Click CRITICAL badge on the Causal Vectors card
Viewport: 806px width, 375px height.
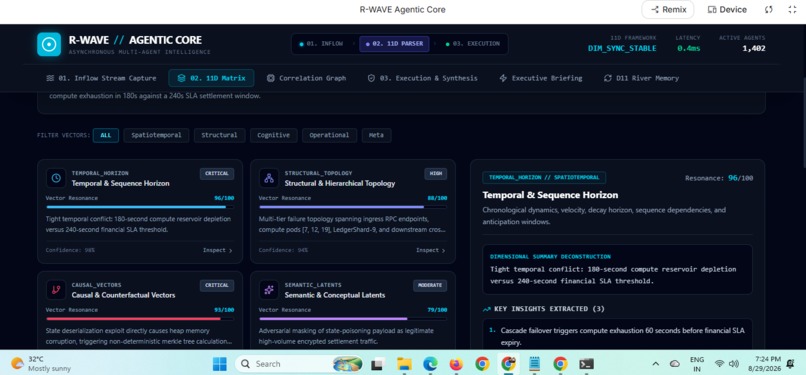pyautogui.click(x=217, y=286)
